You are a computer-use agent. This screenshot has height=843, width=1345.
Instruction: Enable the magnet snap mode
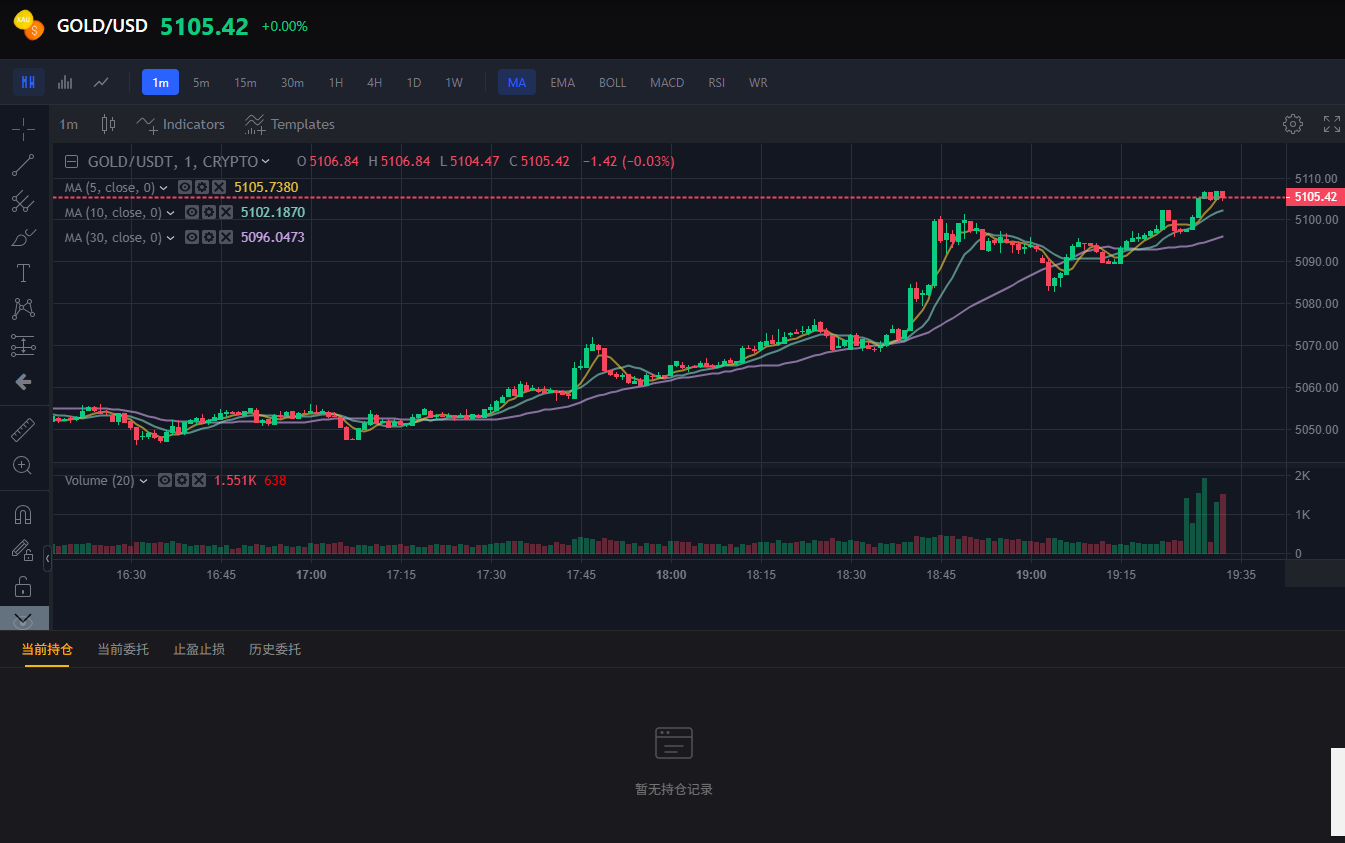pos(23,515)
